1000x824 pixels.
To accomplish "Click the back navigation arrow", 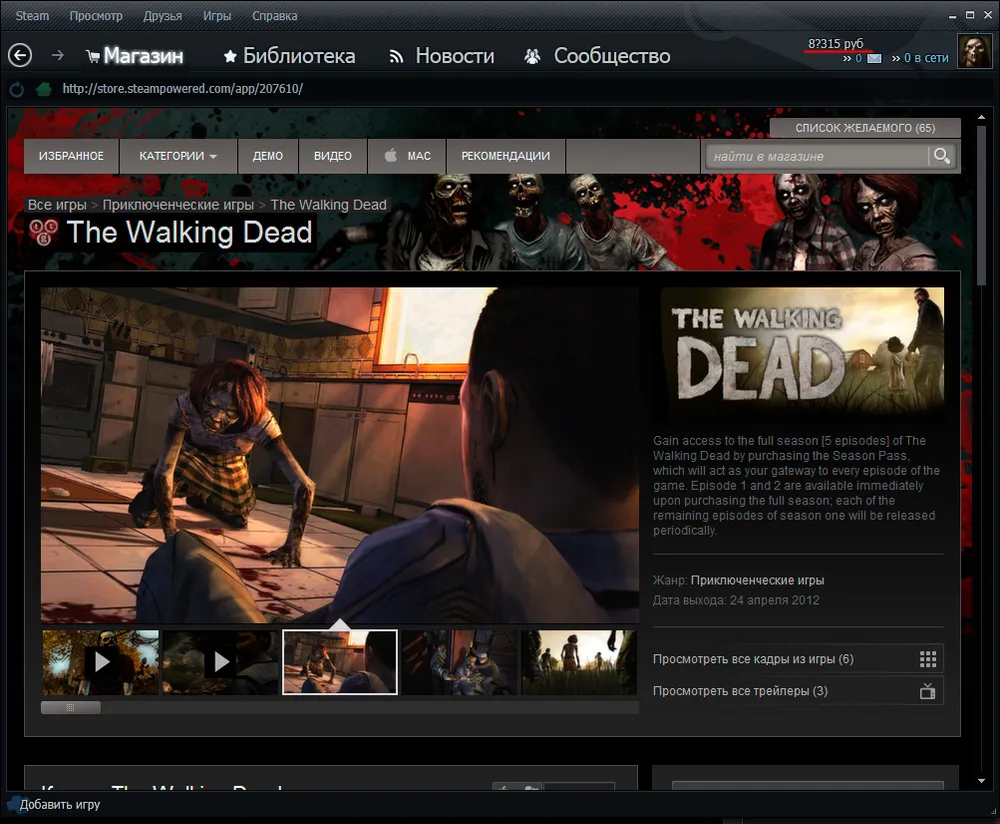I will click(x=19, y=56).
